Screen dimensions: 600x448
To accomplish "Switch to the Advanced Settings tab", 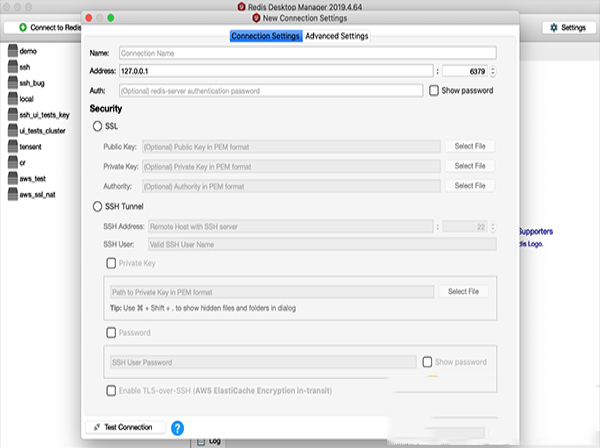I will point(337,36).
